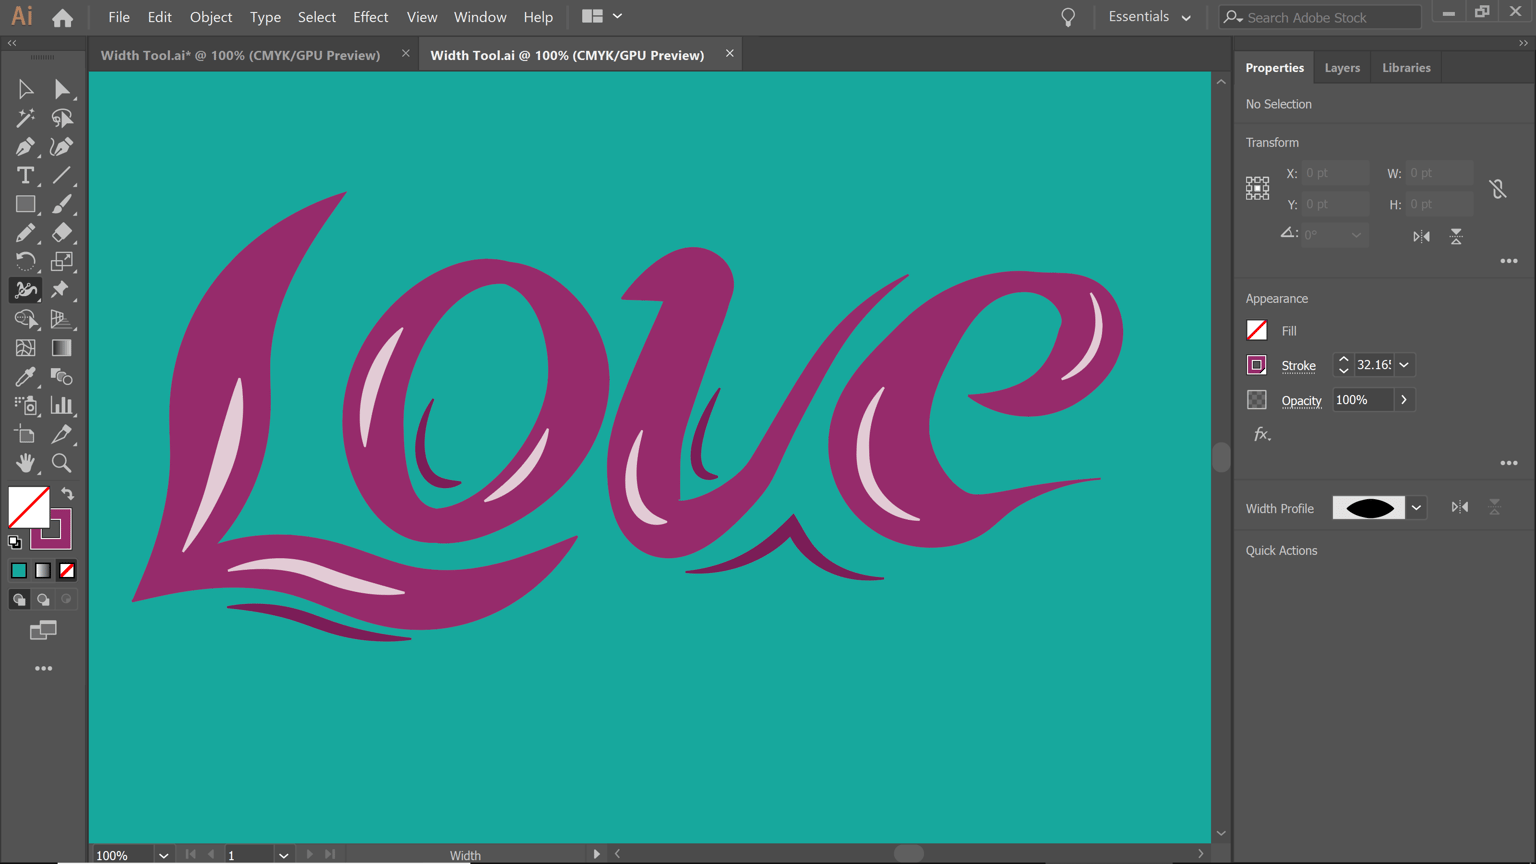Choose the Rotate tool
This screenshot has width=1536, height=864.
(25, 262)
